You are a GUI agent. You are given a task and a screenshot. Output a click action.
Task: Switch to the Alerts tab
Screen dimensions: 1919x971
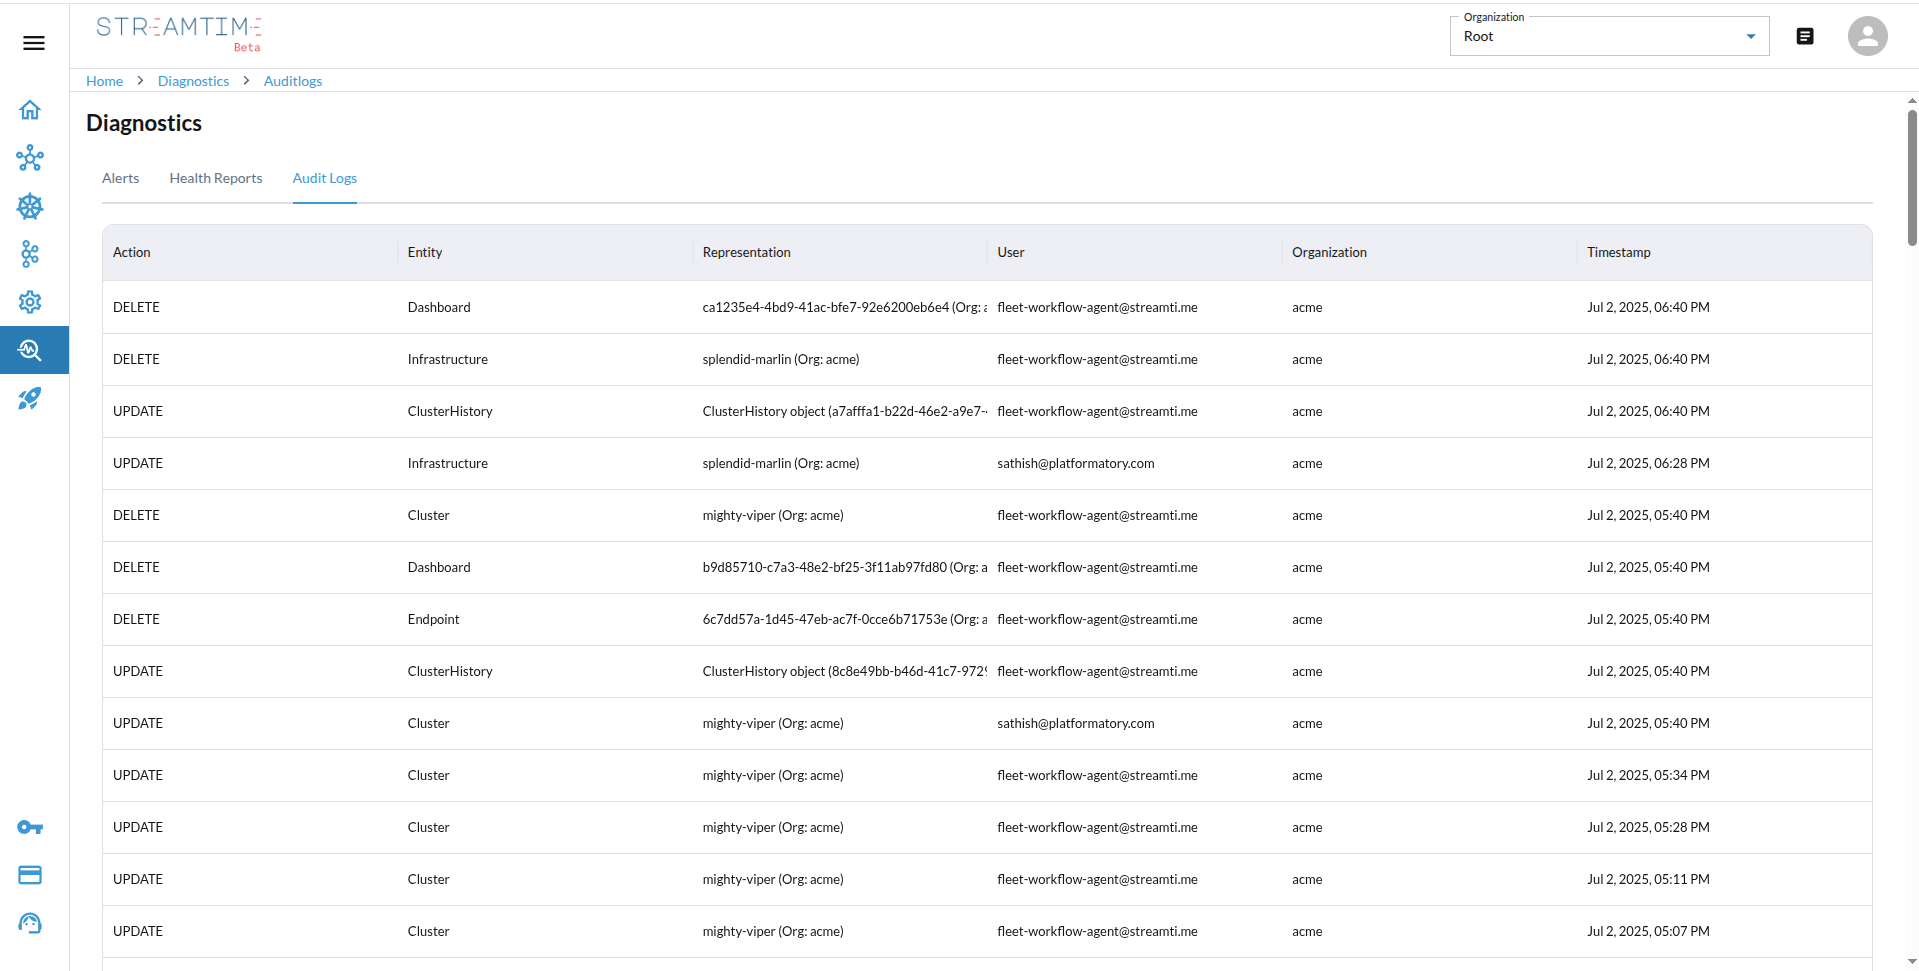click(x=121, y=178)
